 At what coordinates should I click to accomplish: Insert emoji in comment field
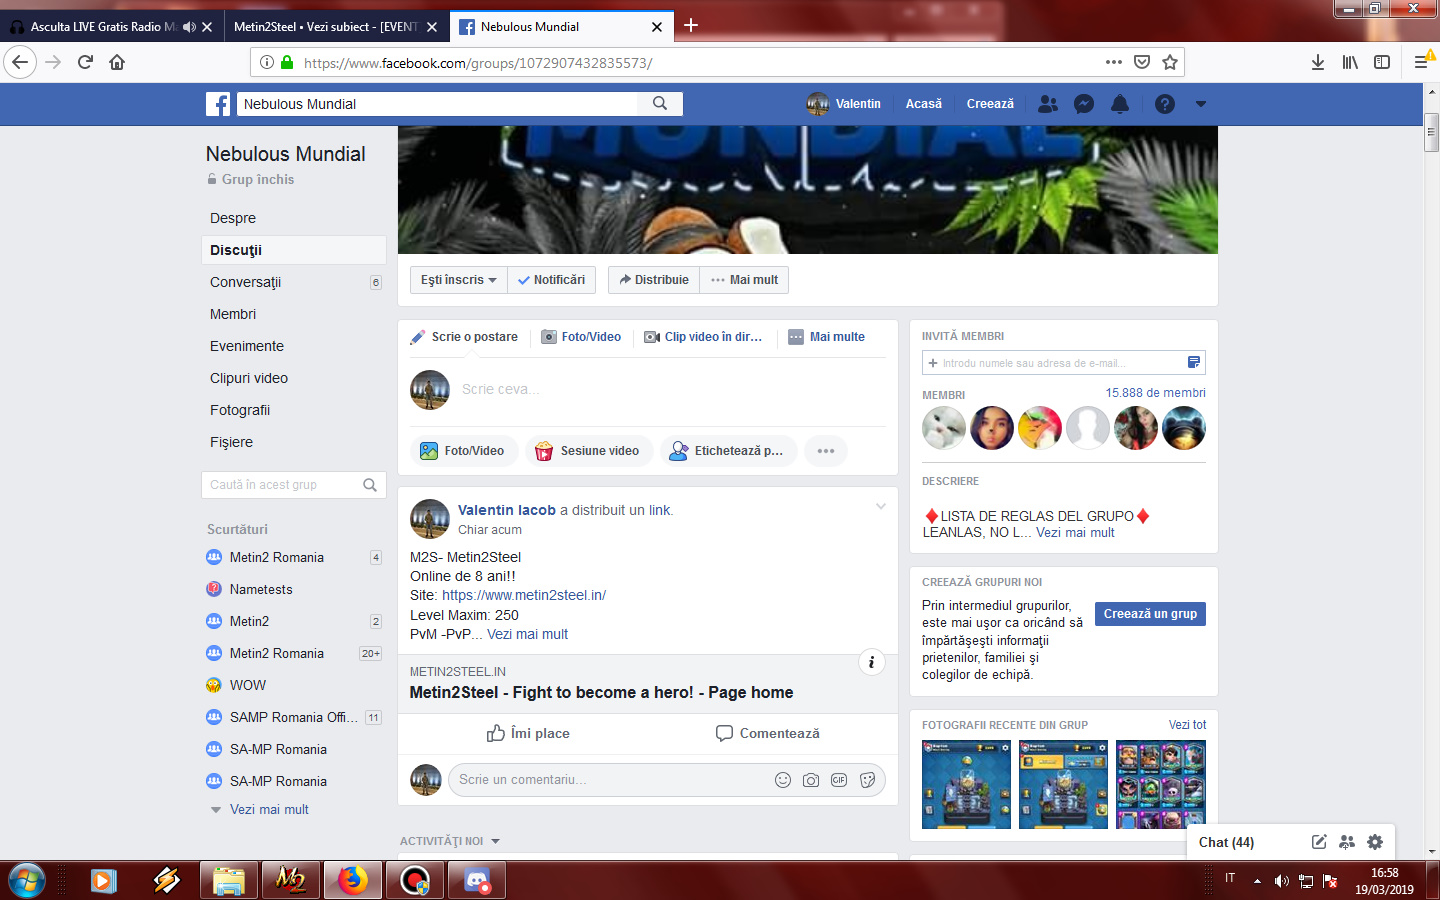pos(783,780)
